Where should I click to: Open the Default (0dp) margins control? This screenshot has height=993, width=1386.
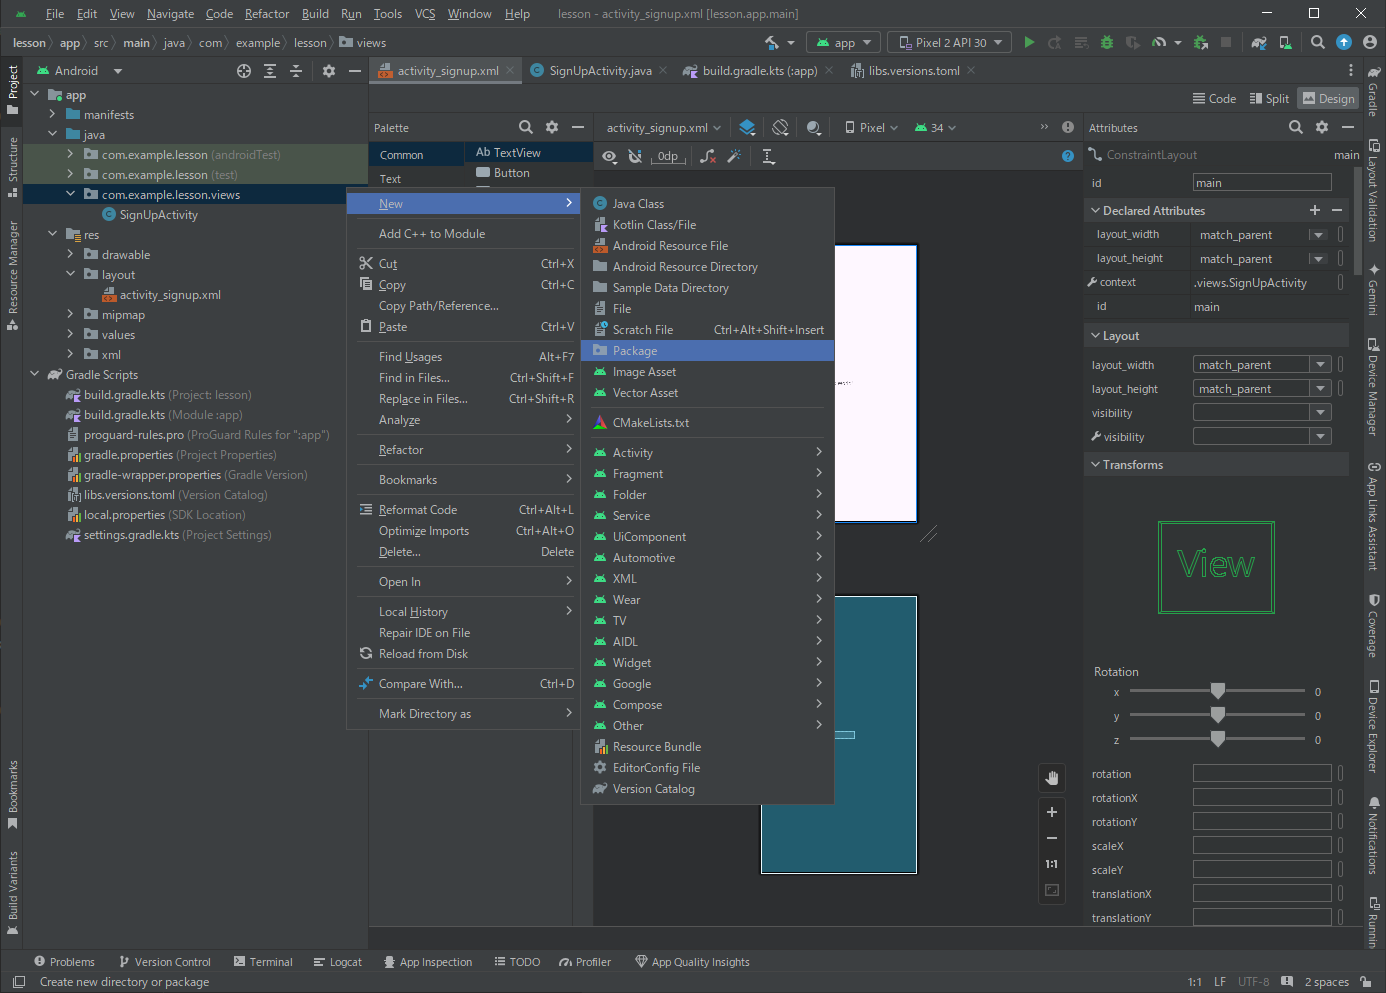668,157
